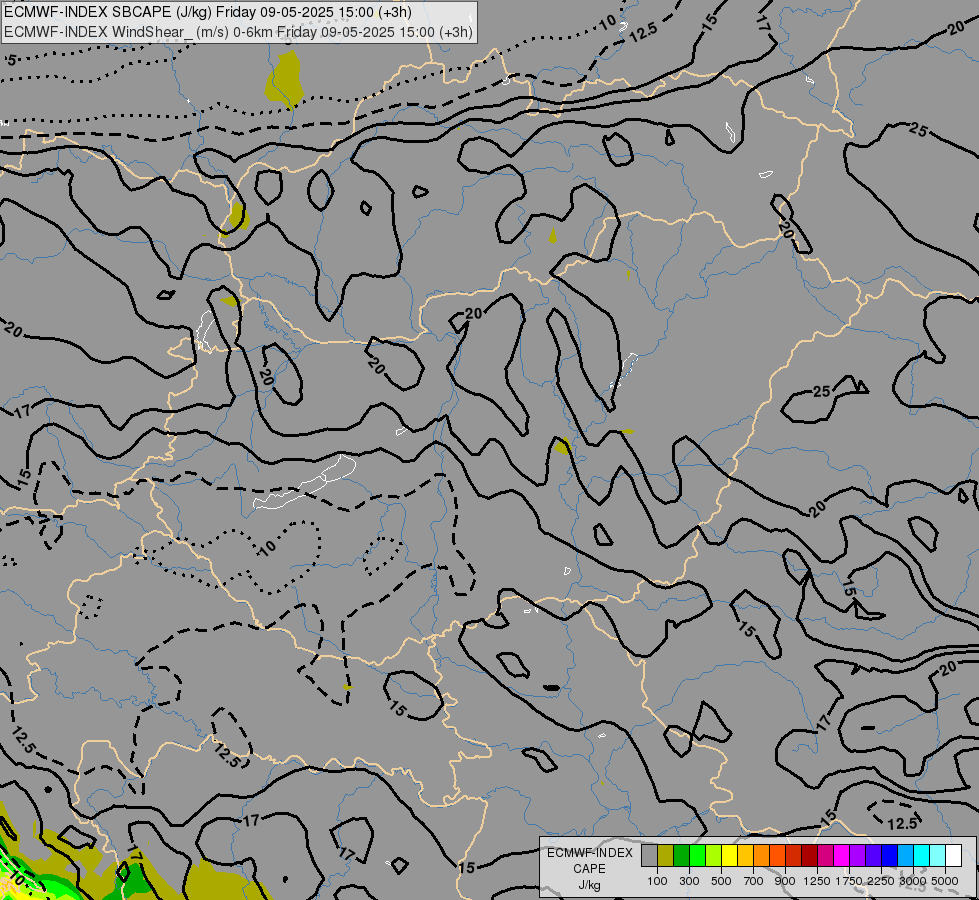Click the lime yellow-green legend swatch
Image resolution: width=979 pixels, height=900 pixels.
(x=714, y=855)
